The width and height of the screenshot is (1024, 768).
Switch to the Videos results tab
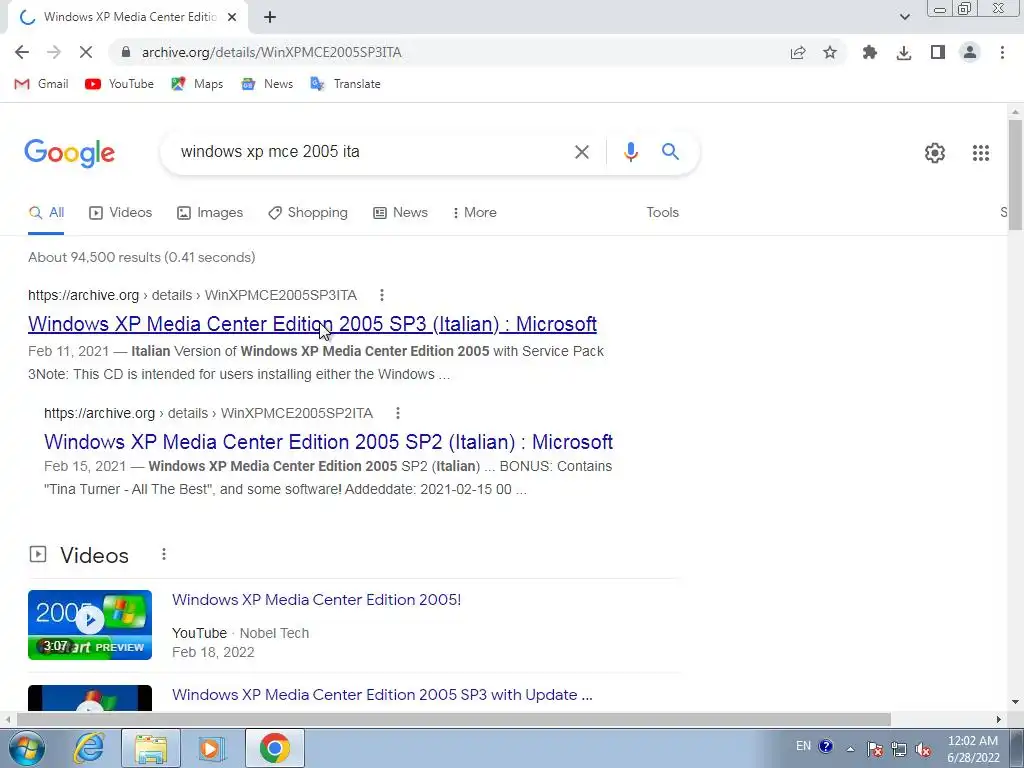point(120,213)
